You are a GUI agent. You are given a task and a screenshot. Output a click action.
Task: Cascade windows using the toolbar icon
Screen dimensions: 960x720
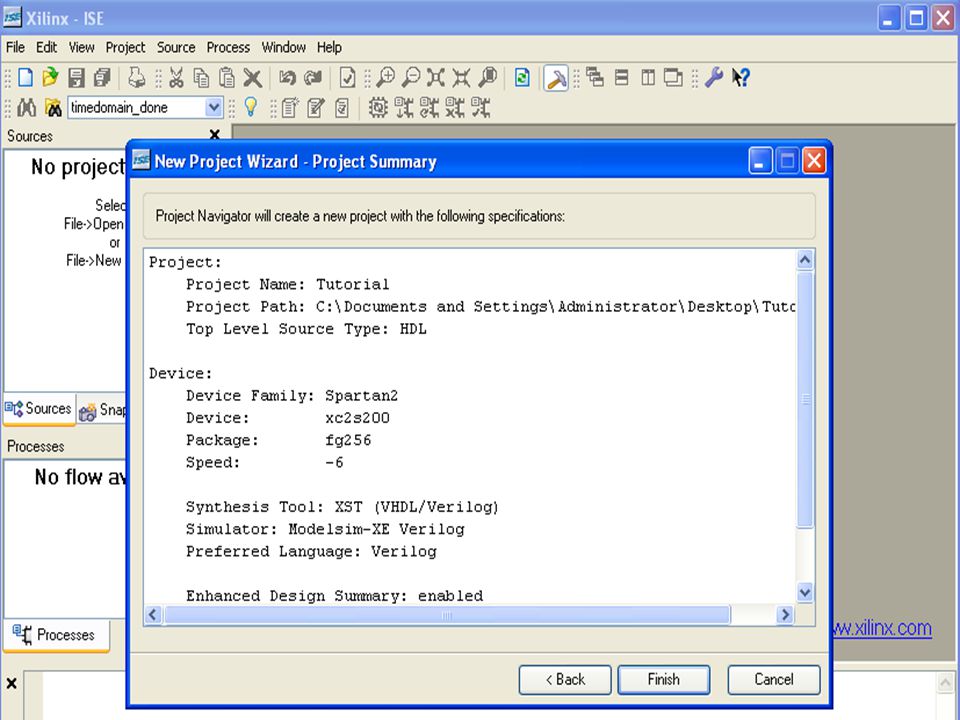point(594,78)
